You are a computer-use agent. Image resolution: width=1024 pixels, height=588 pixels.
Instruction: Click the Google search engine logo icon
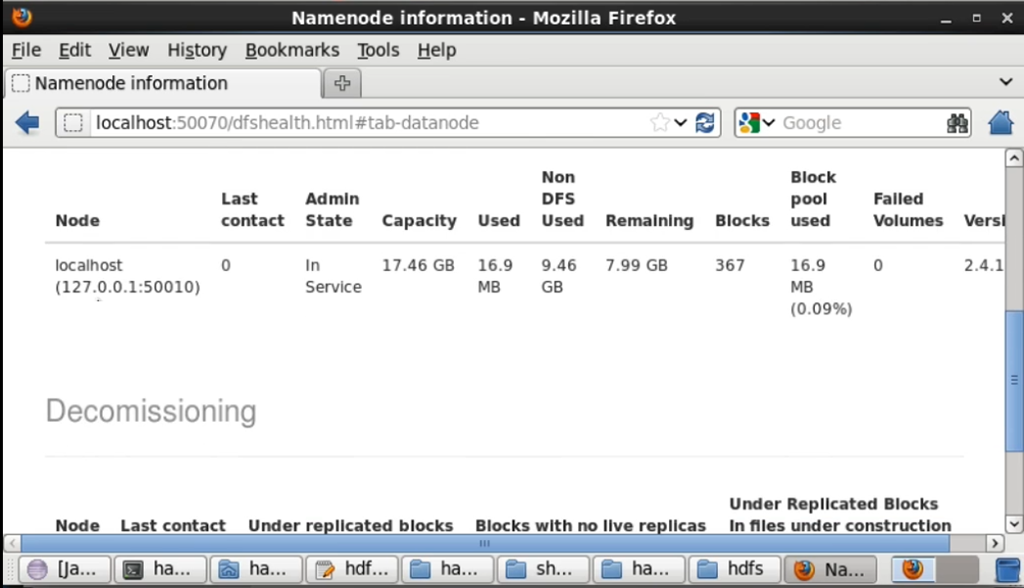(x=749, y=123)
